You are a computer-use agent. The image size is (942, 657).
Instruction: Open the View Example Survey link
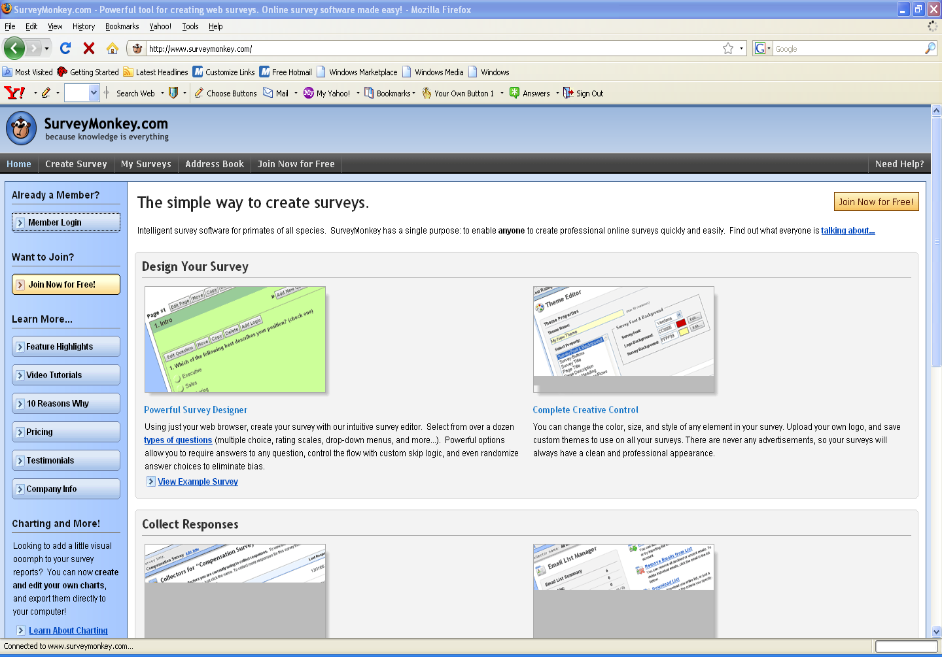[197, 482]
